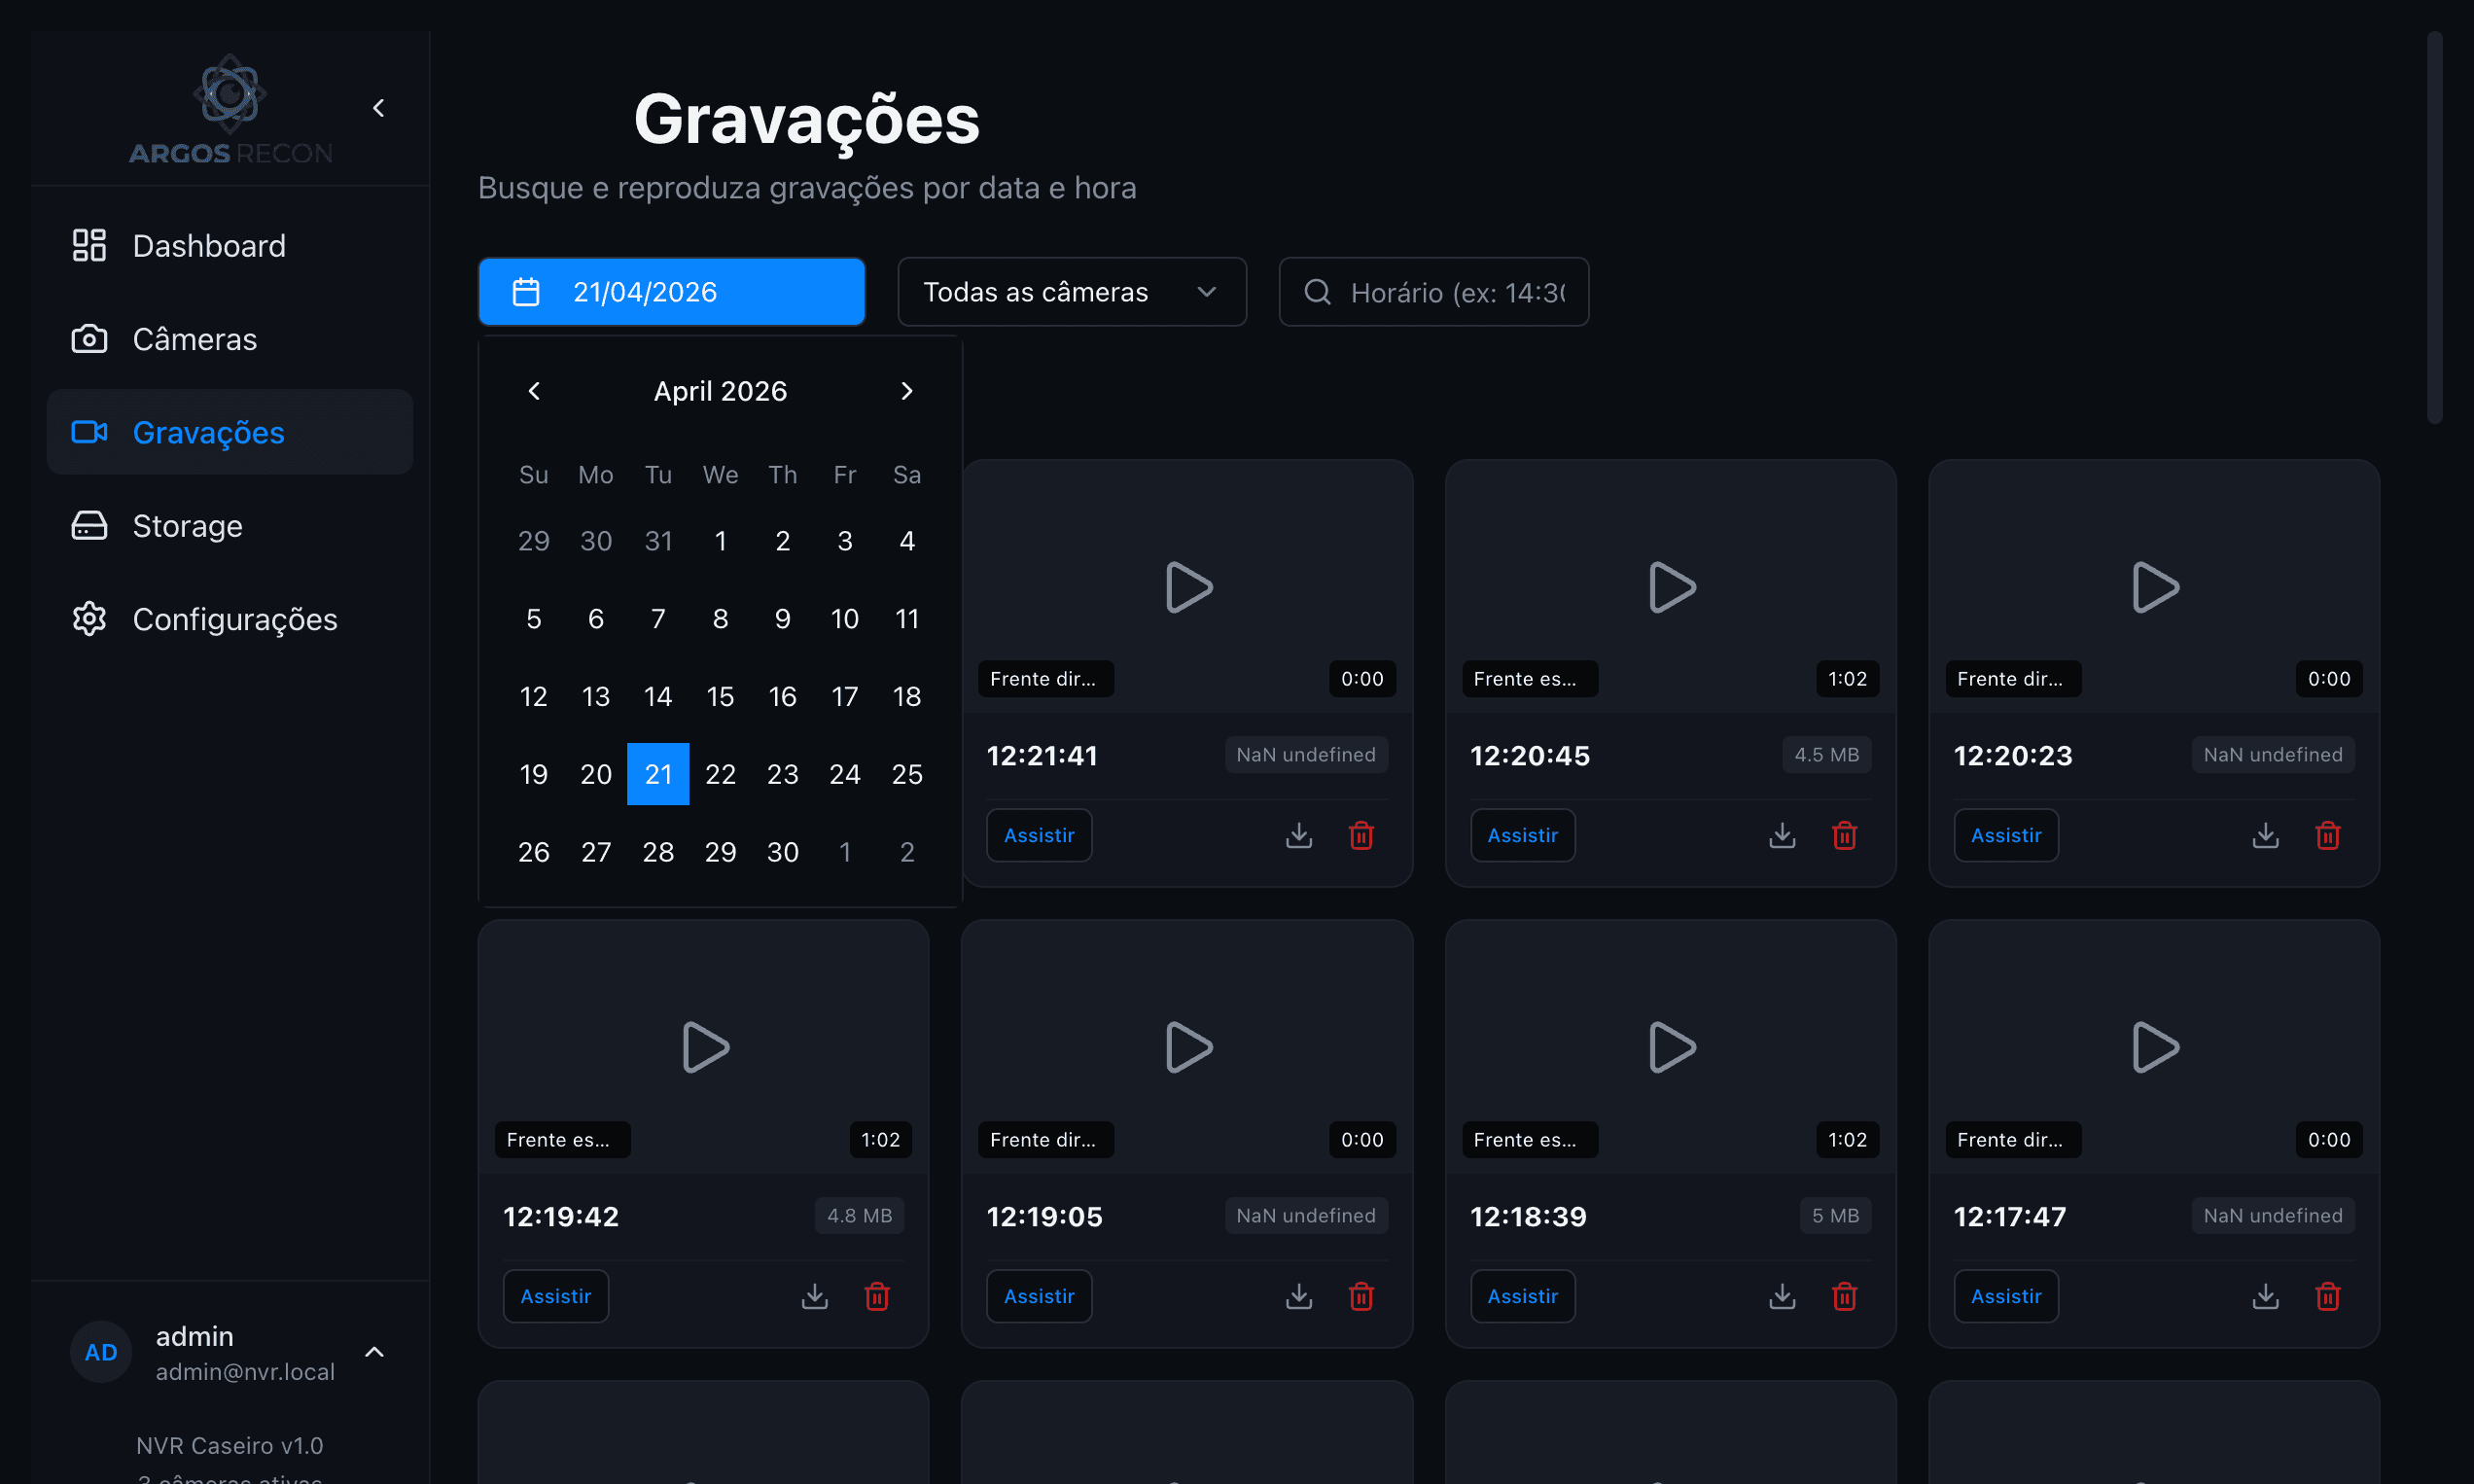Play the 12:18:39 recording thumbnail
The image size is (2474, 1484).
(1671, 1047)
